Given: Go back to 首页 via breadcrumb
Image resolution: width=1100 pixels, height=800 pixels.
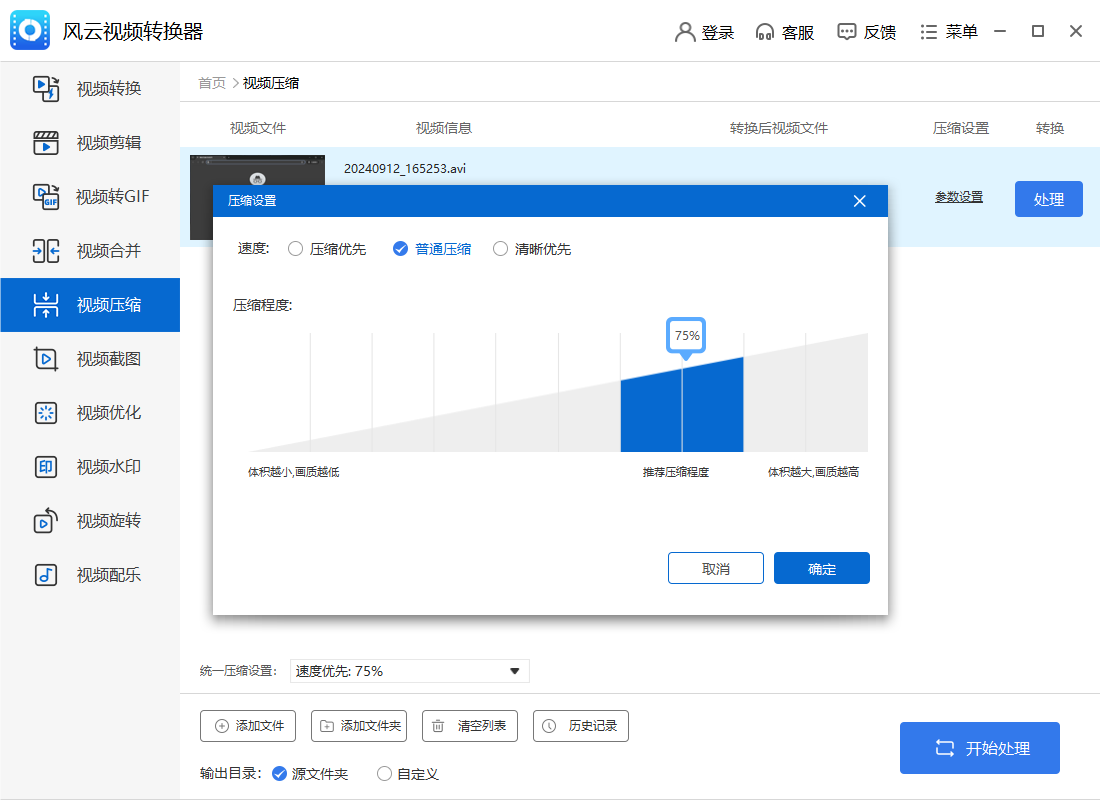Looking at the screenshot, I should 211,83.
